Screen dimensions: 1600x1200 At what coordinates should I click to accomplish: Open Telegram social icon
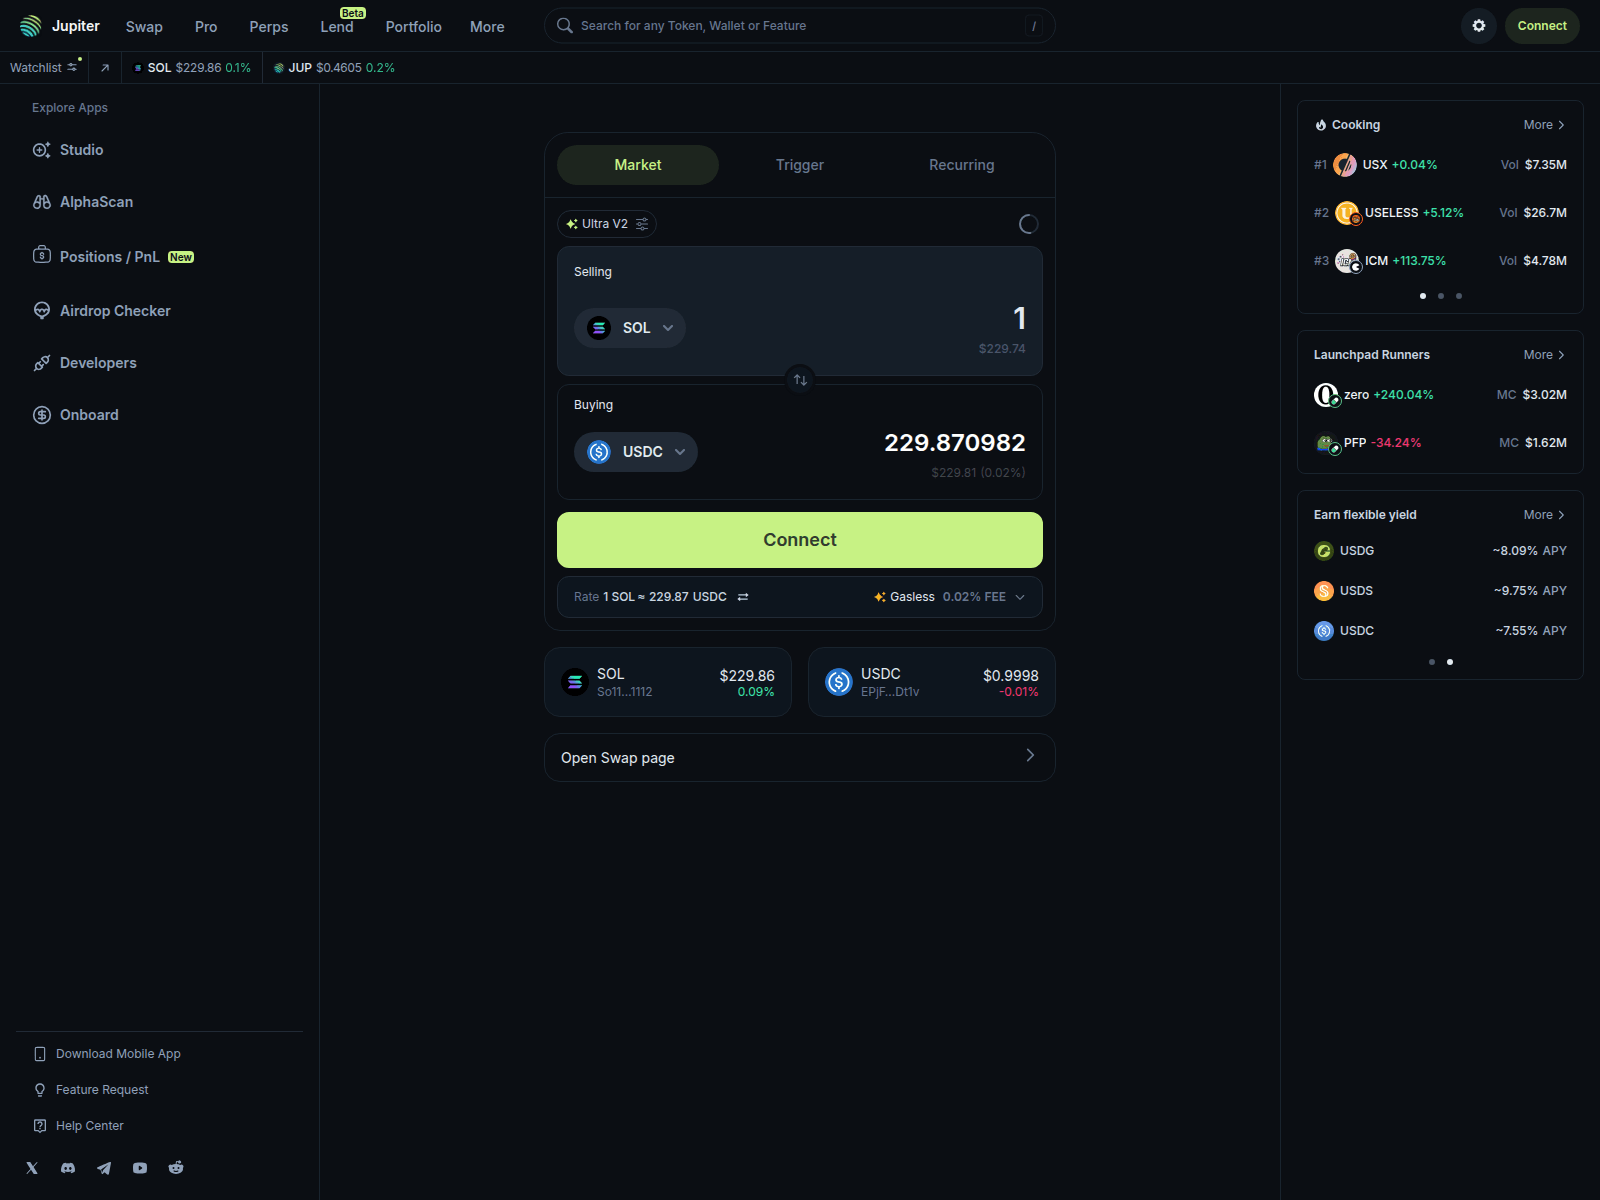pos(104,1168)
